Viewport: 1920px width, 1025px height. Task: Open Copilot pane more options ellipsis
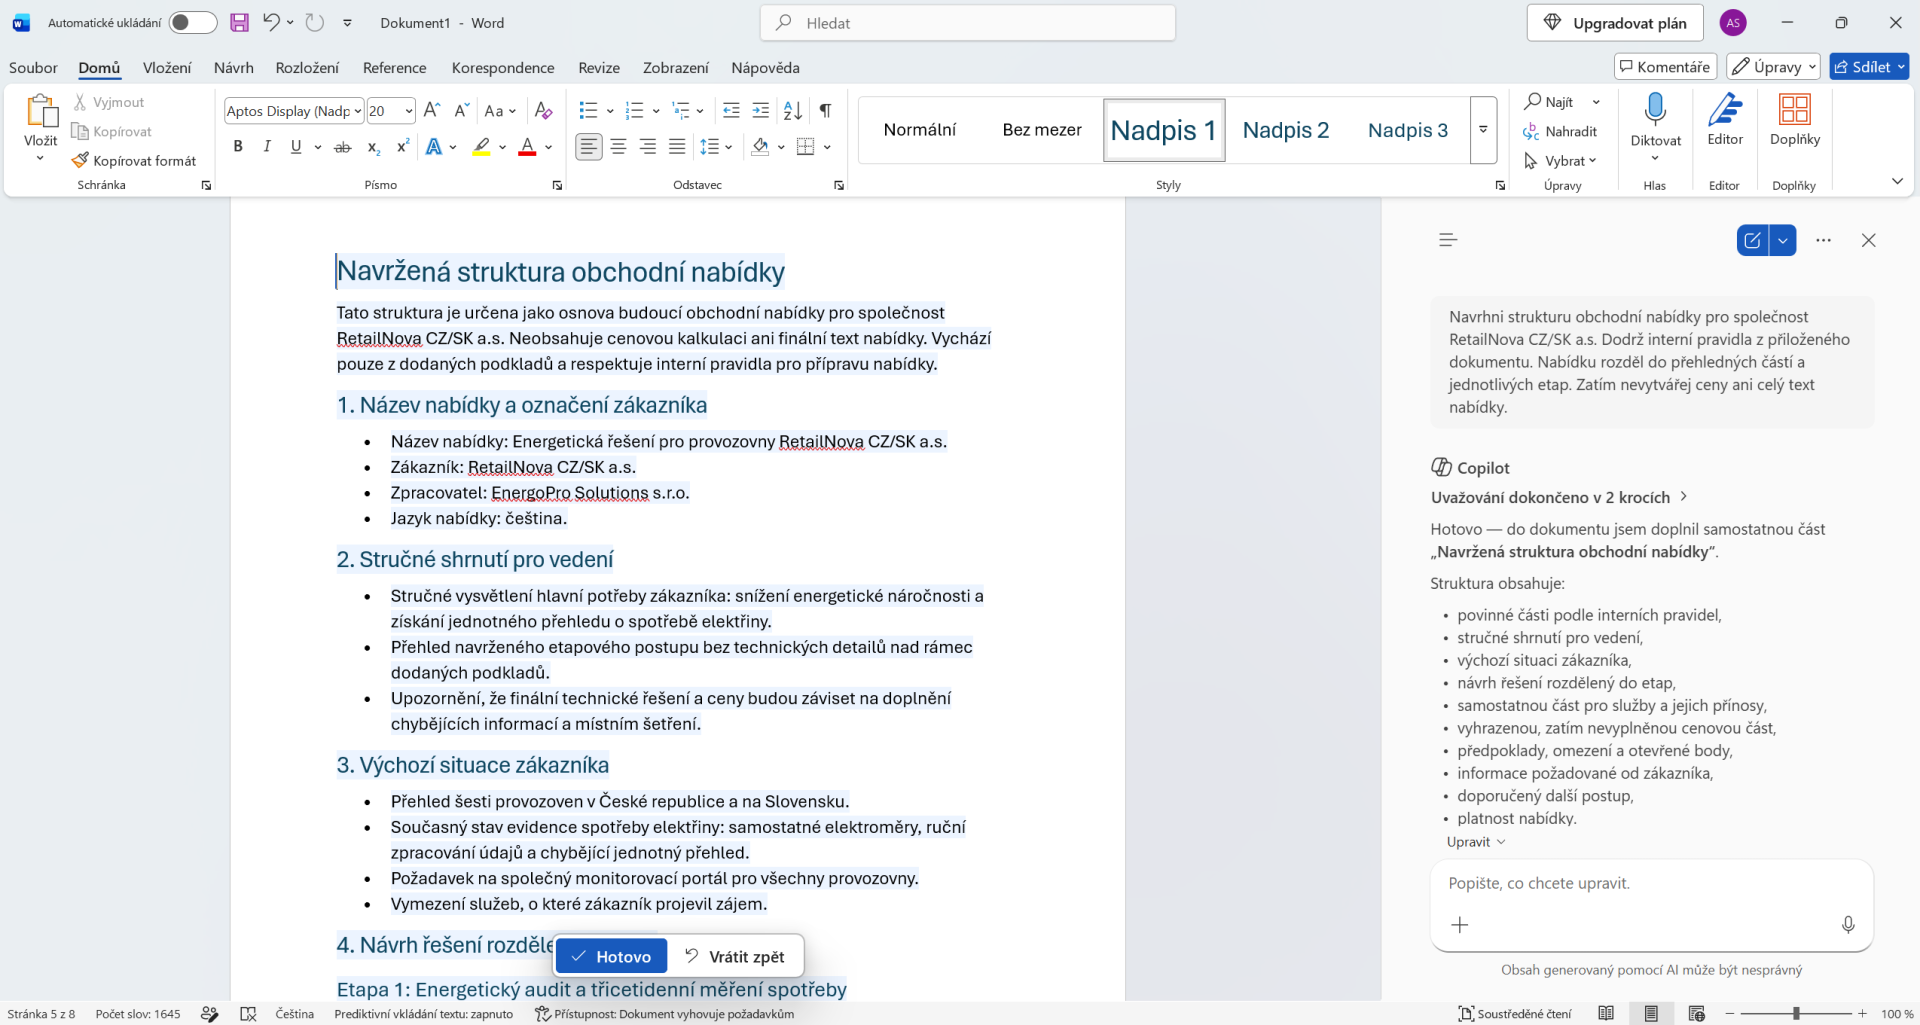pos(1824,240)
